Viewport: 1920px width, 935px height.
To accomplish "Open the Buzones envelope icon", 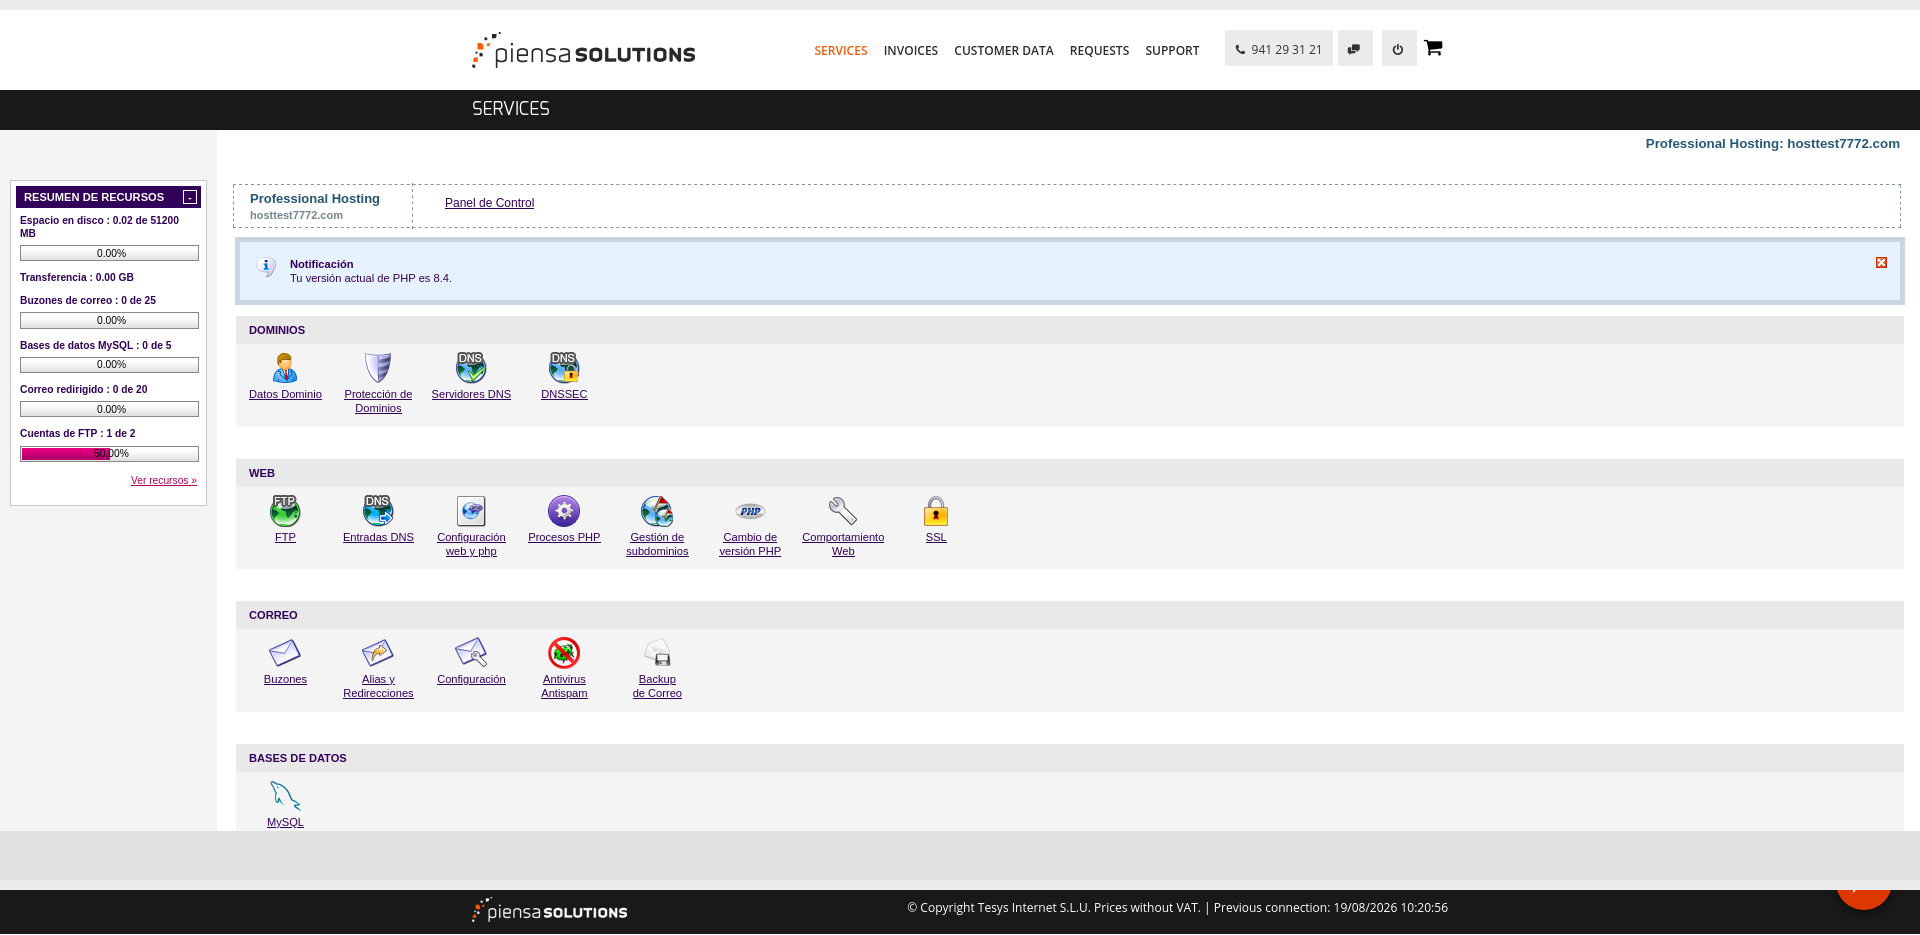I will tap(285, 653).
